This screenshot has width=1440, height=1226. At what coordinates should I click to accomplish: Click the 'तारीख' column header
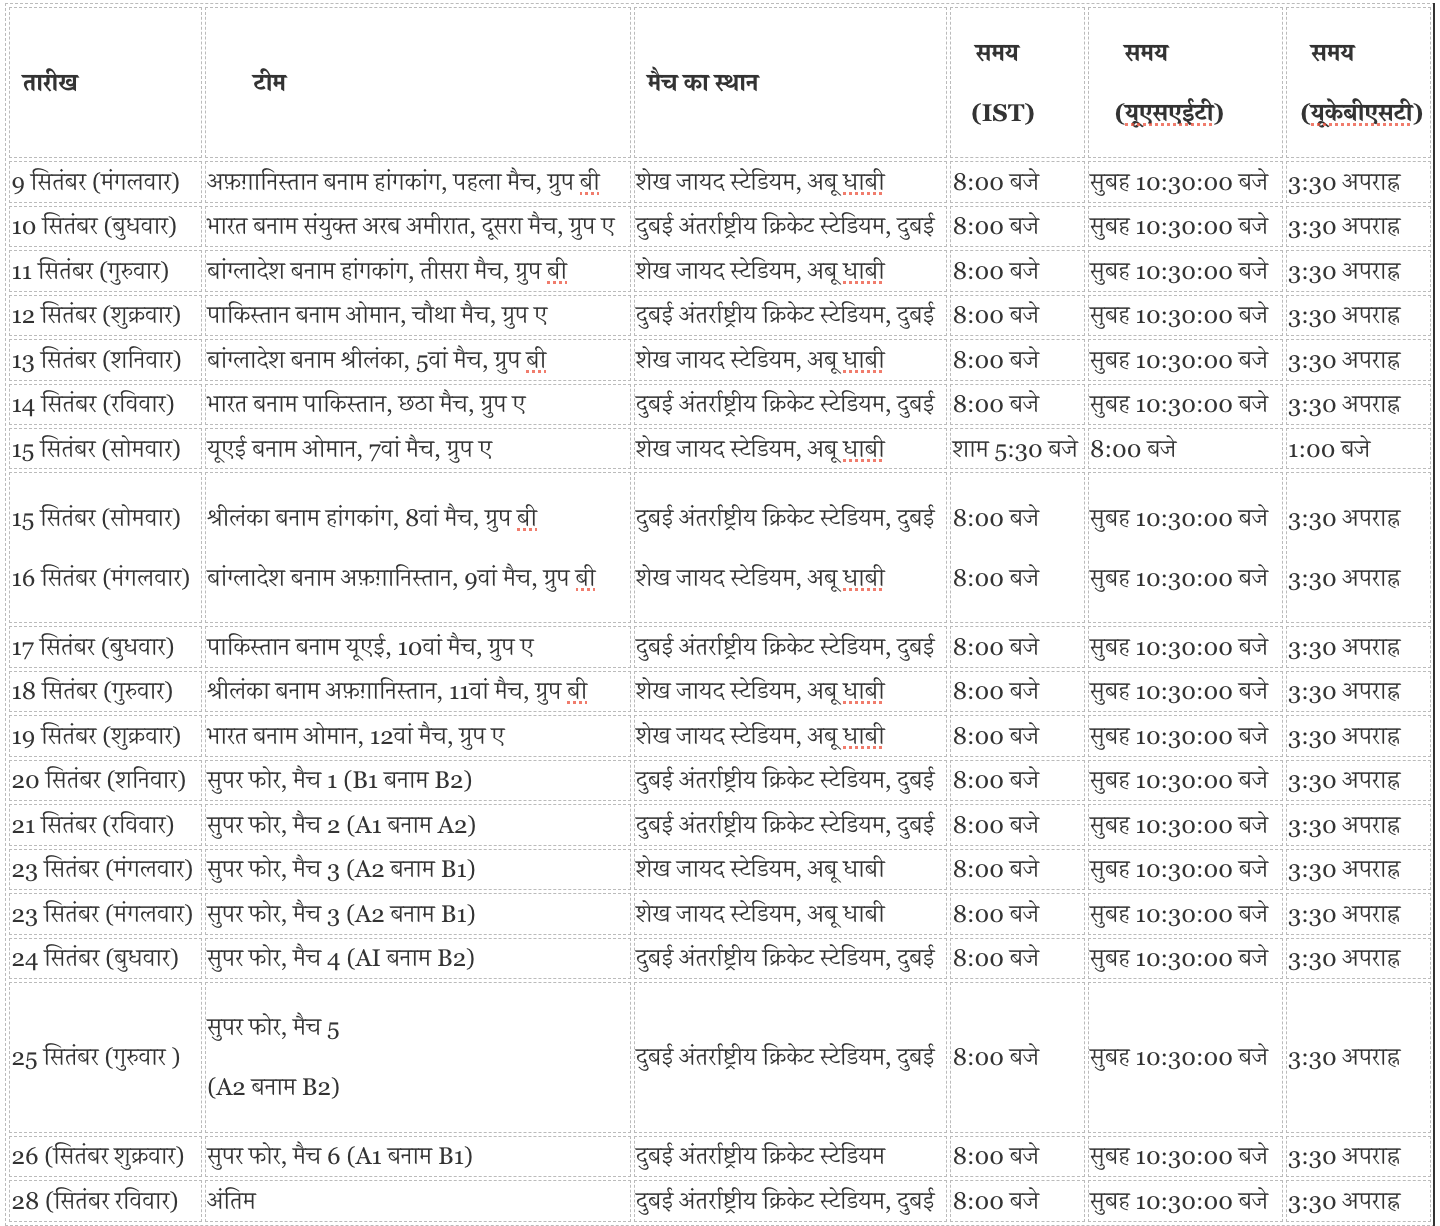(50, 83)
